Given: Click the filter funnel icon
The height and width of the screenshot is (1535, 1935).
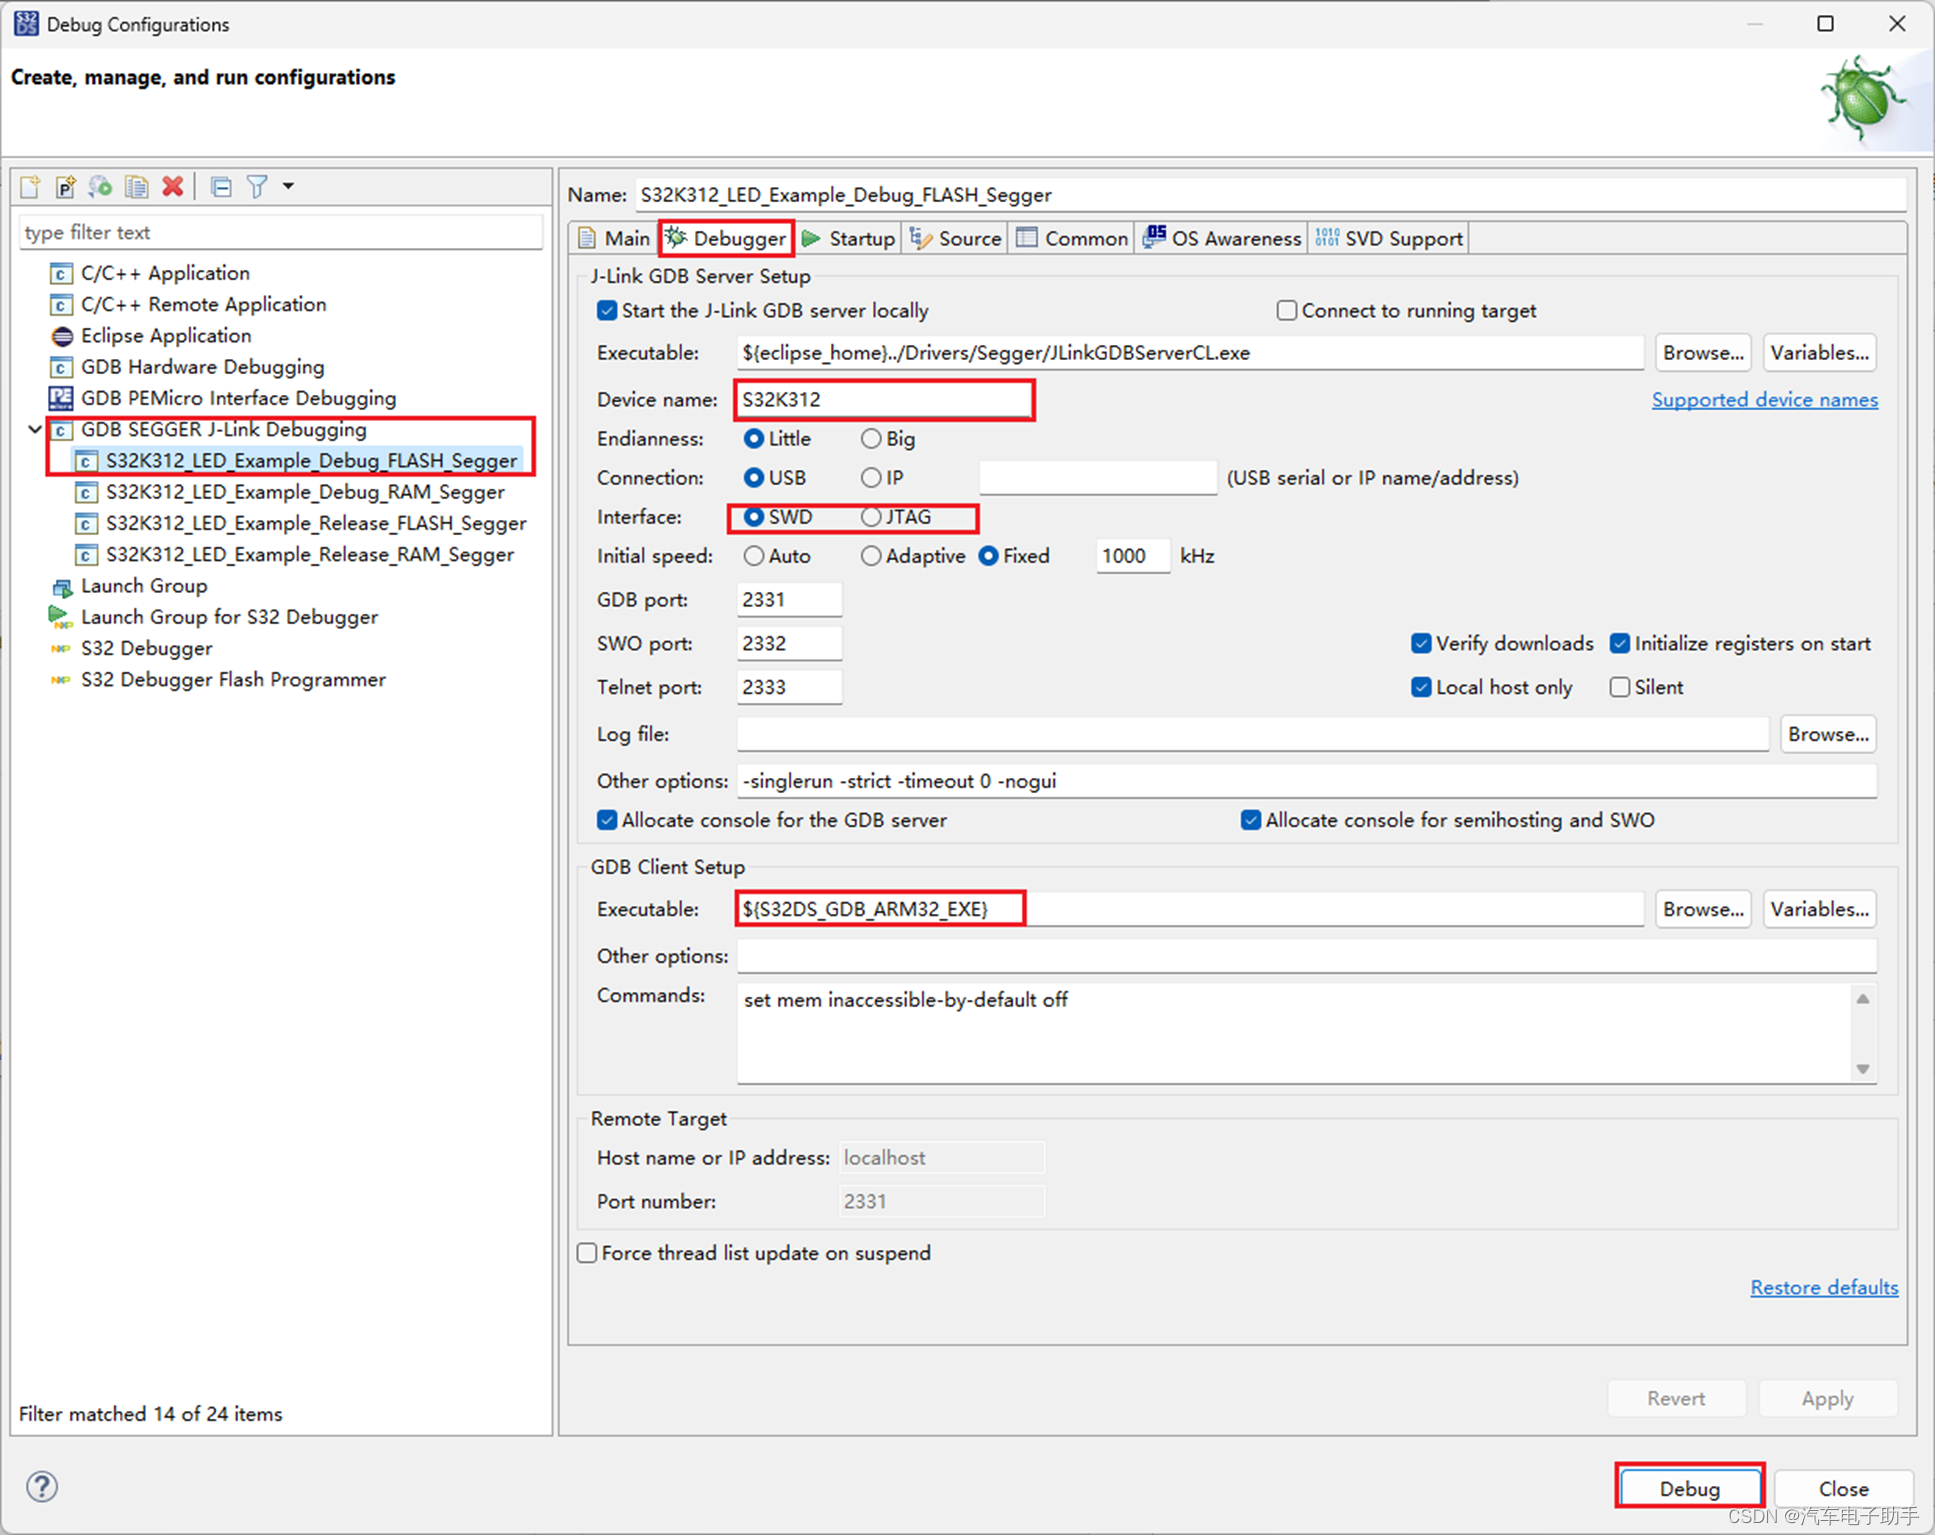Looking at the screenshot, I should (258, 187).
